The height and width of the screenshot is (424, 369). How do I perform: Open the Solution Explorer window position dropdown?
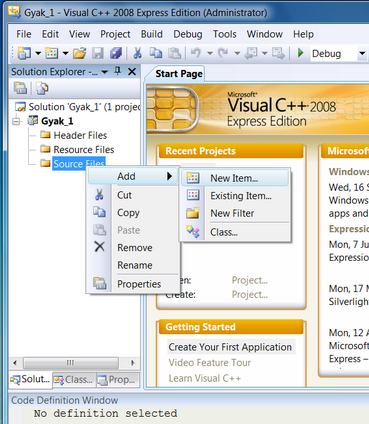click(x=104, y=72)
